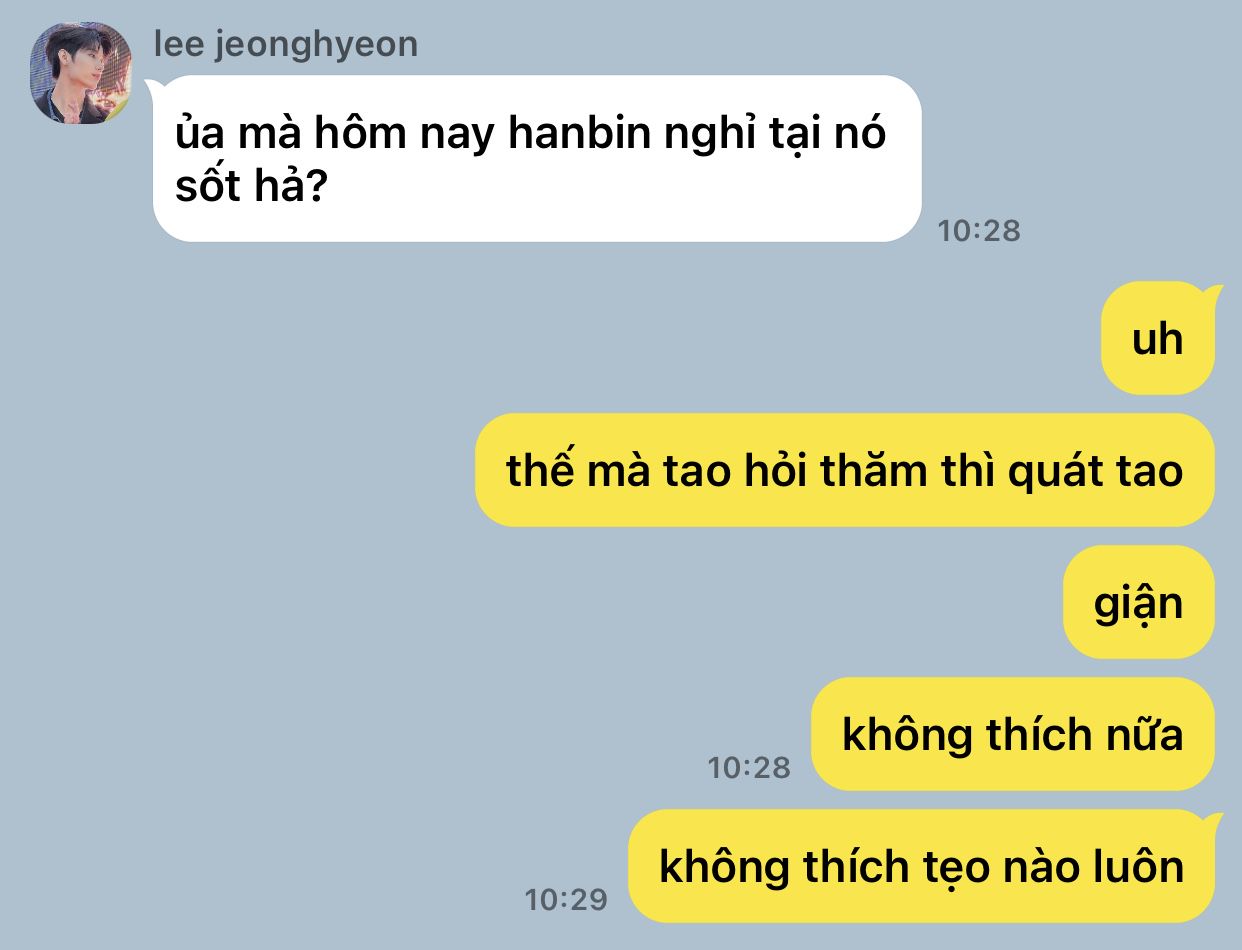Tap the sender name lee jeonghyeon

tap(285, 44)
